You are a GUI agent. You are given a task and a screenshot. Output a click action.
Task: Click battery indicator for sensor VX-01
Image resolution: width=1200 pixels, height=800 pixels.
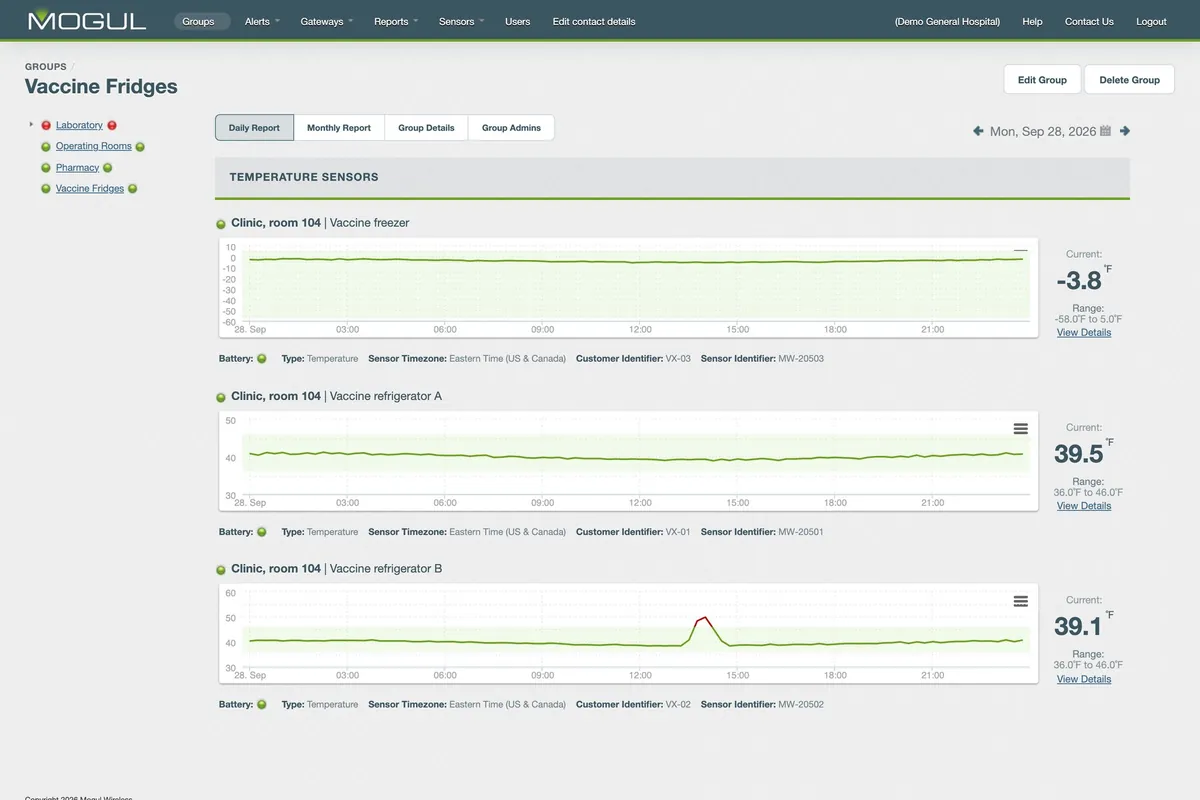tap(262, 532)
